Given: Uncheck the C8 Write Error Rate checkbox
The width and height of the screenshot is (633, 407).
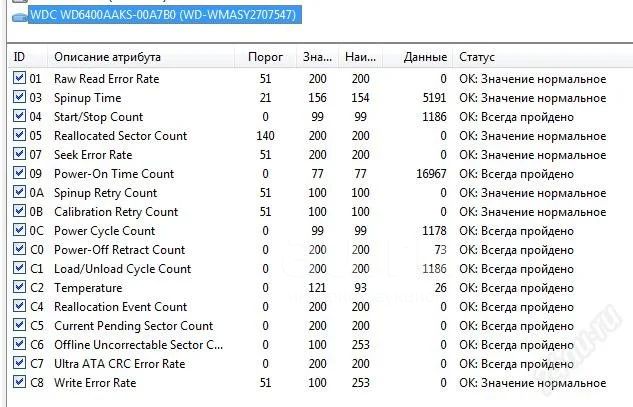Looking at the screenshot, I should pos(19,383).
